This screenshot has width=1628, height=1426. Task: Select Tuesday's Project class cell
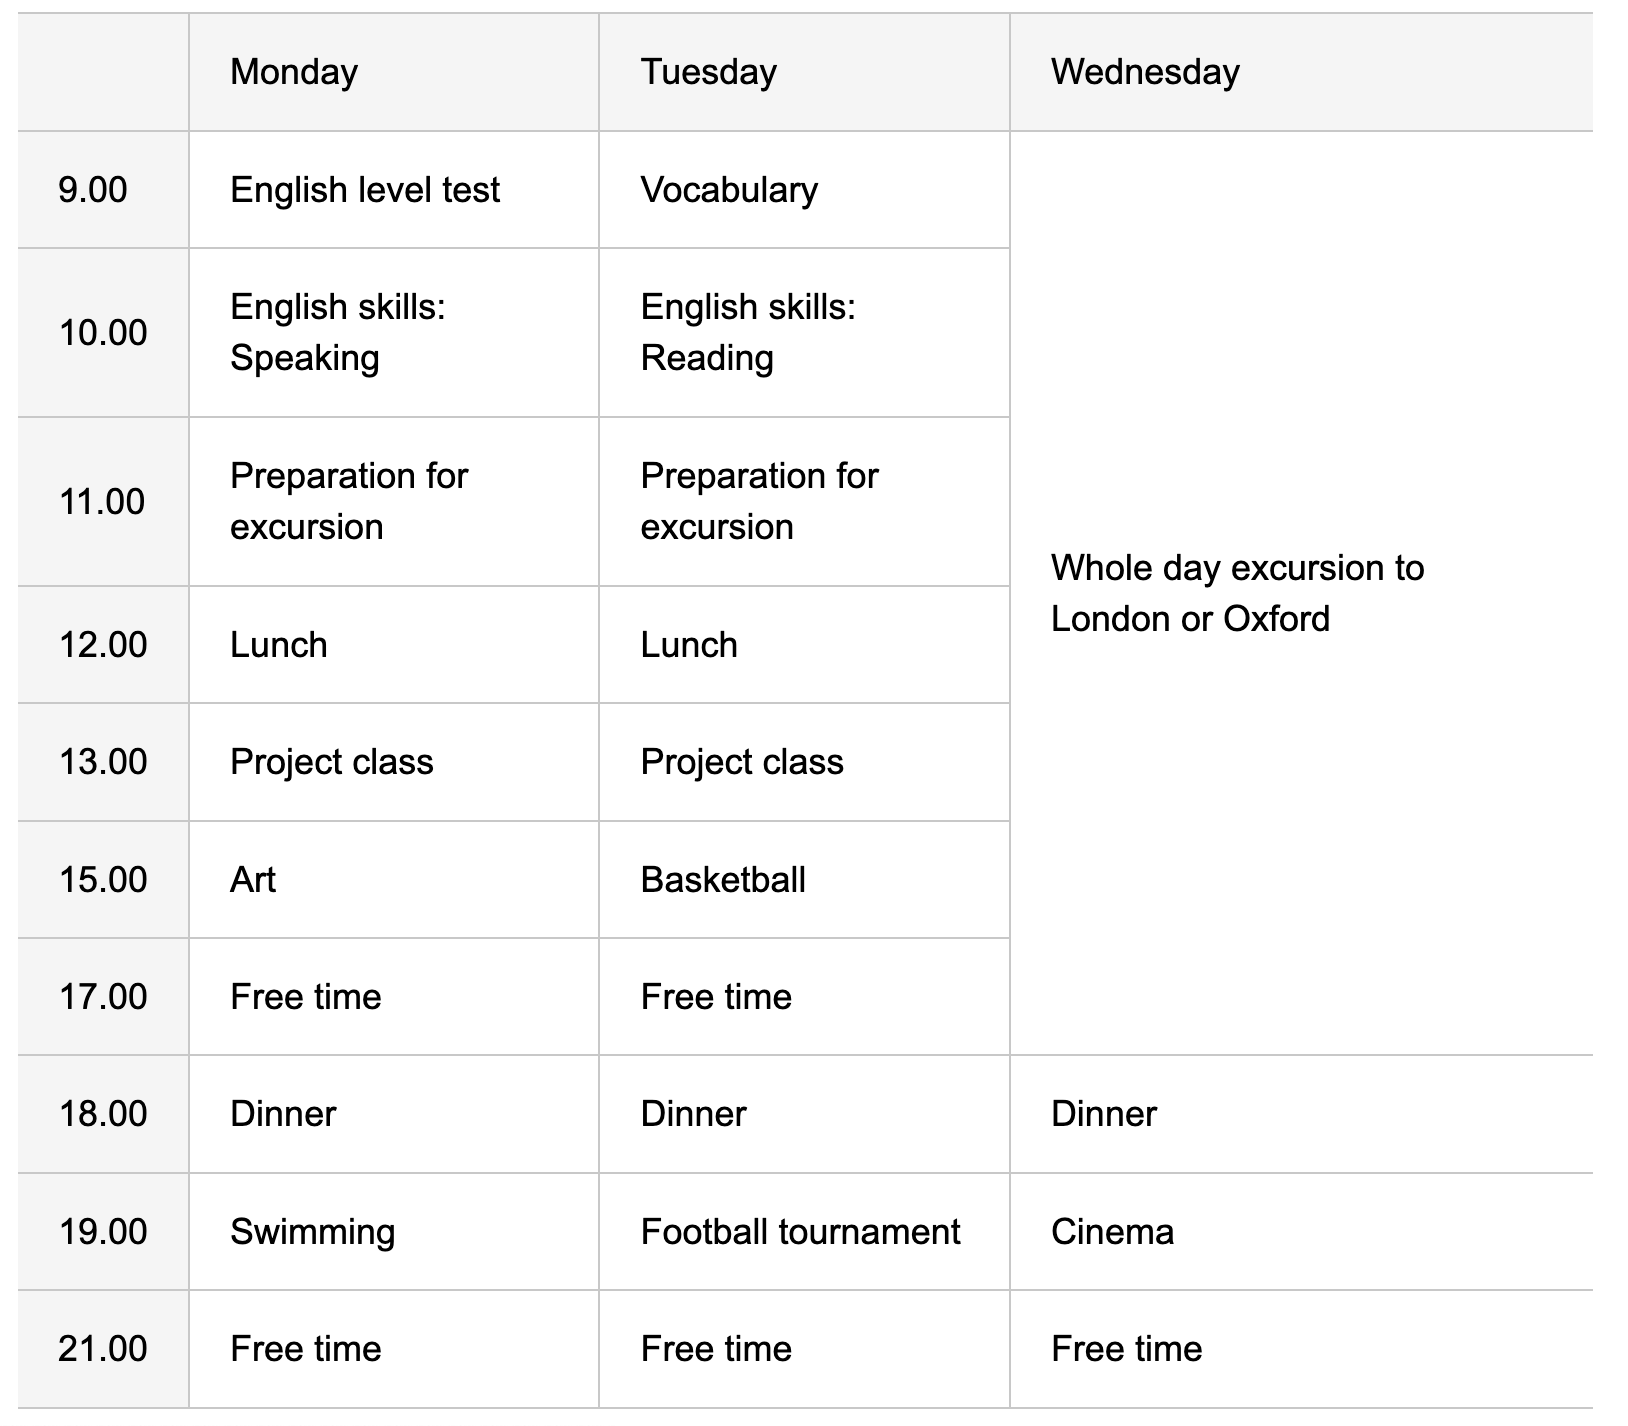point(742,762)
